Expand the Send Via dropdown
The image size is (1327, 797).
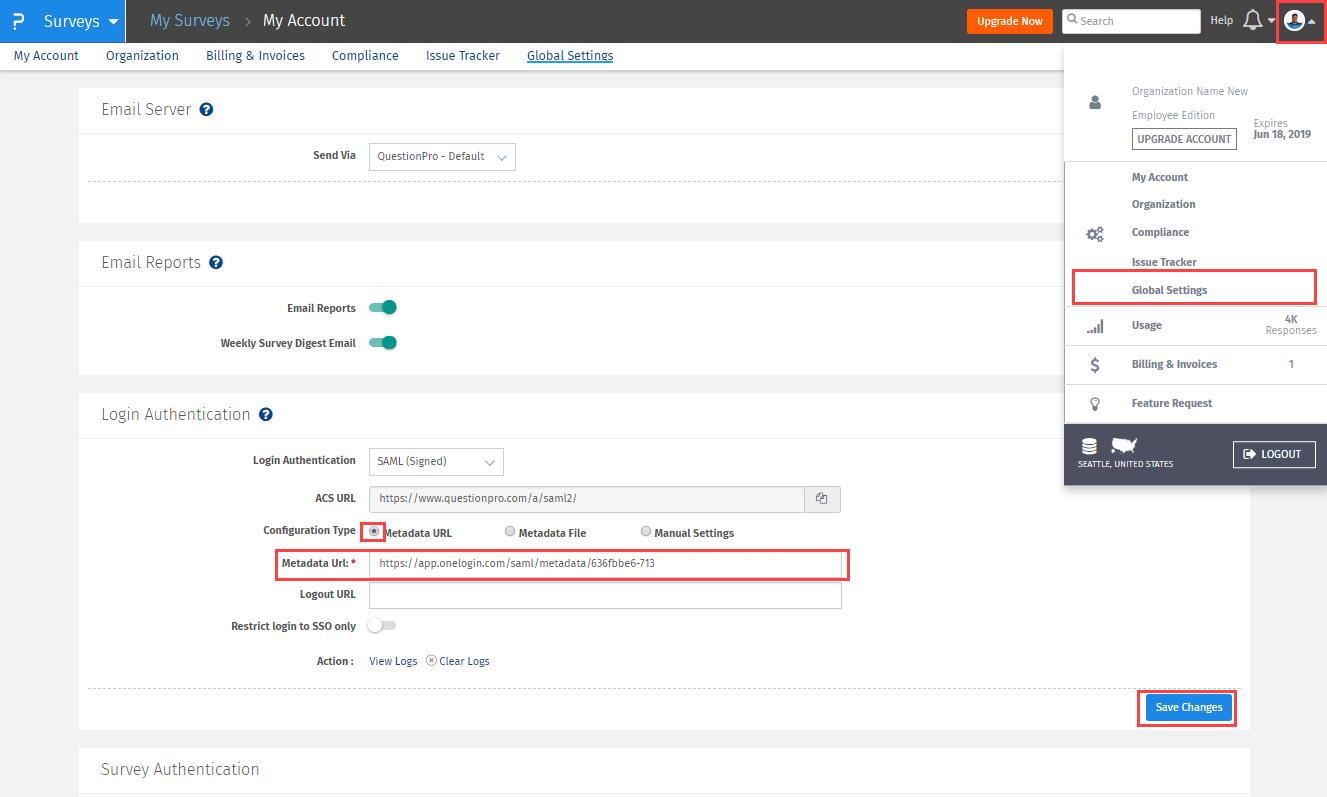tap(442, 157)
